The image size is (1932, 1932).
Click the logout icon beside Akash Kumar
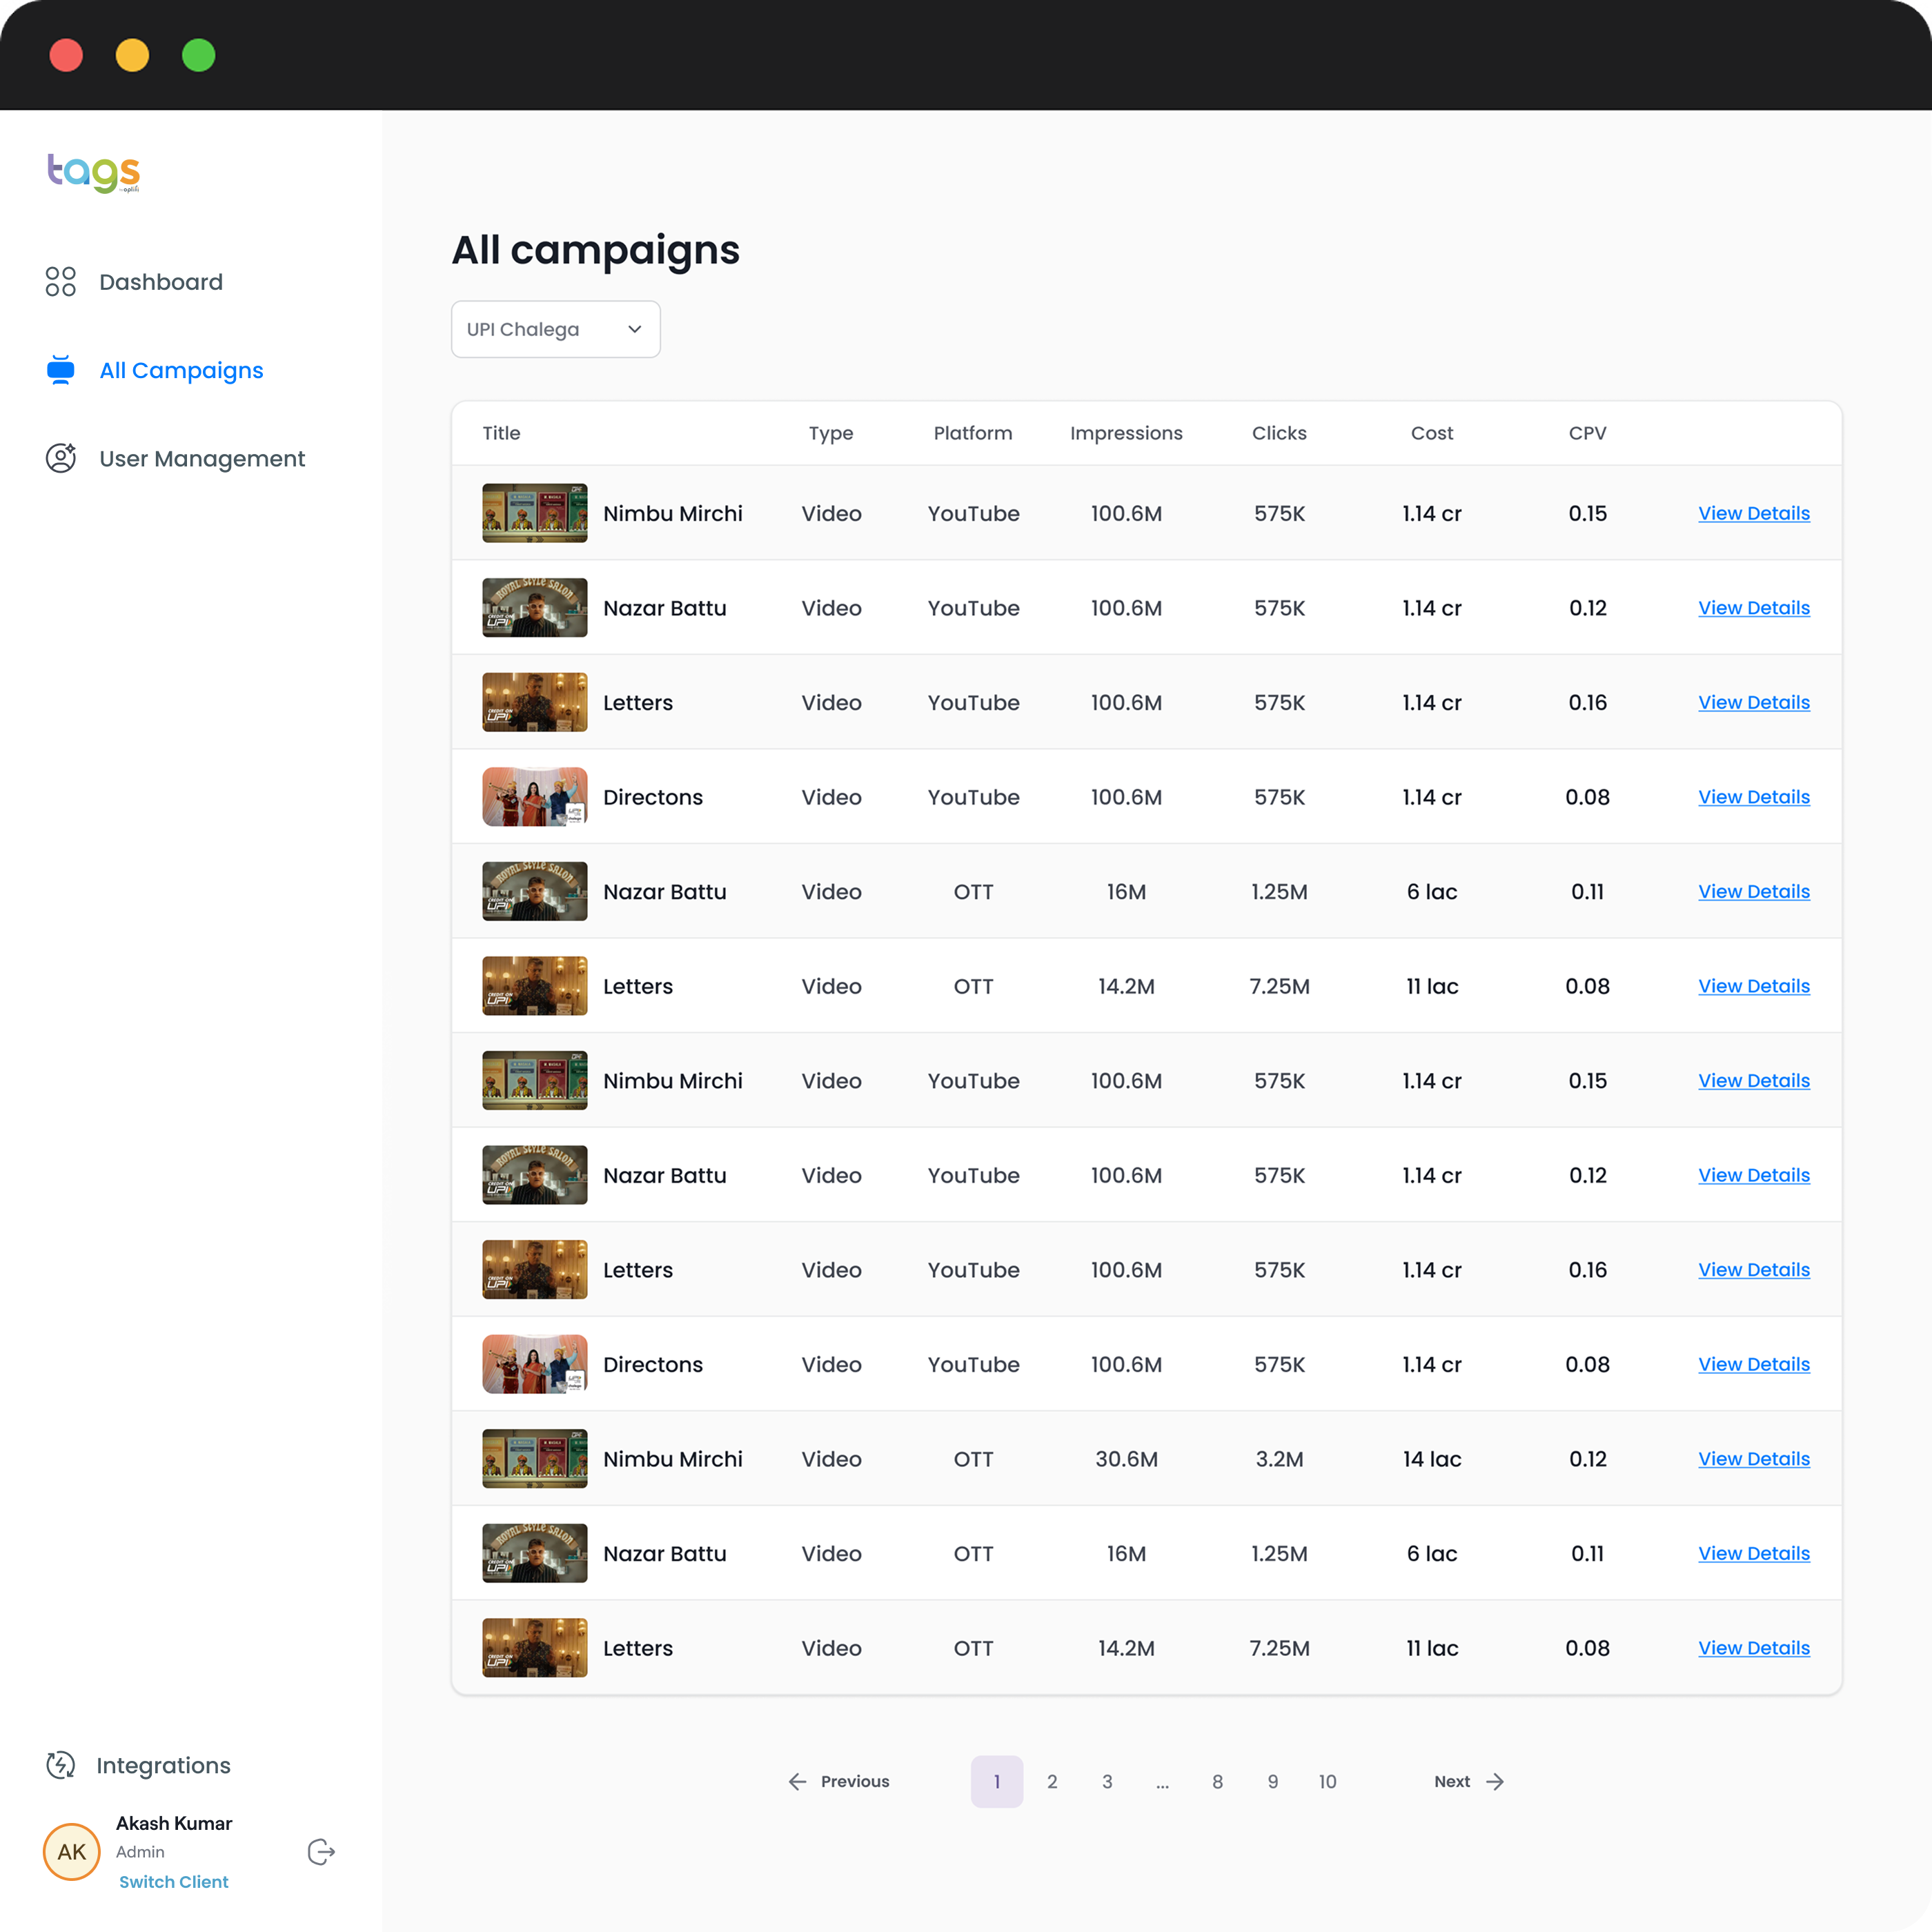(x=321, y=1852)
